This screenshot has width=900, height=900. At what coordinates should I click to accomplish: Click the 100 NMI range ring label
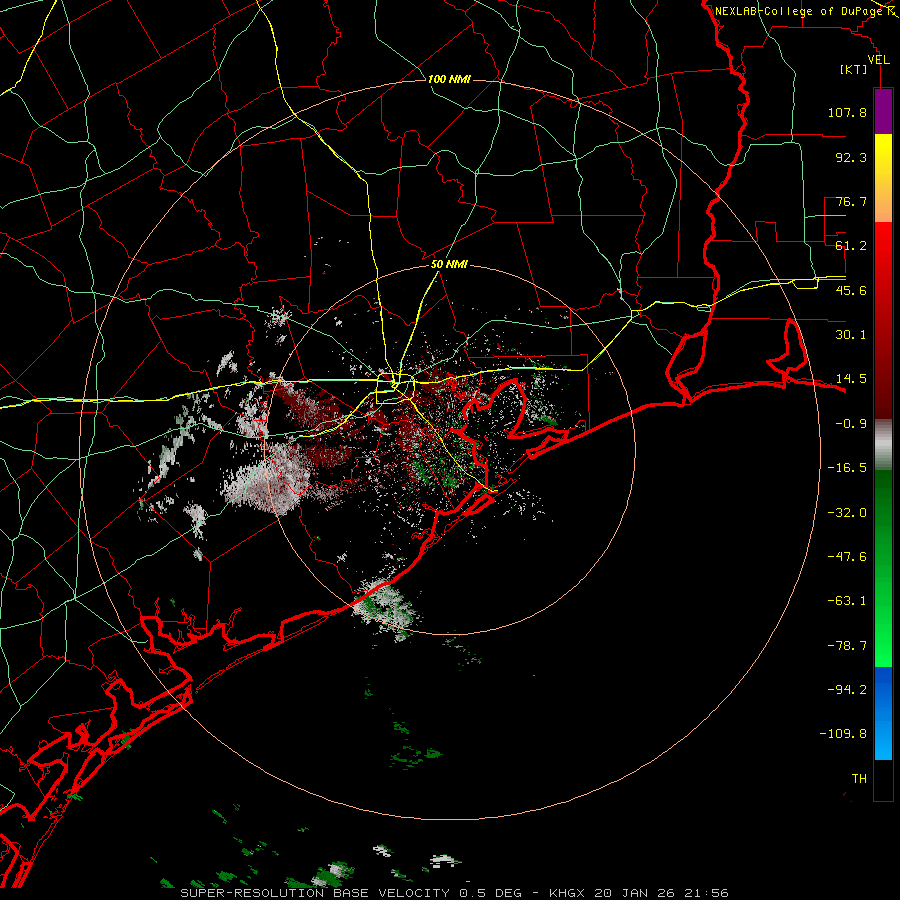[x=449, y=79]
